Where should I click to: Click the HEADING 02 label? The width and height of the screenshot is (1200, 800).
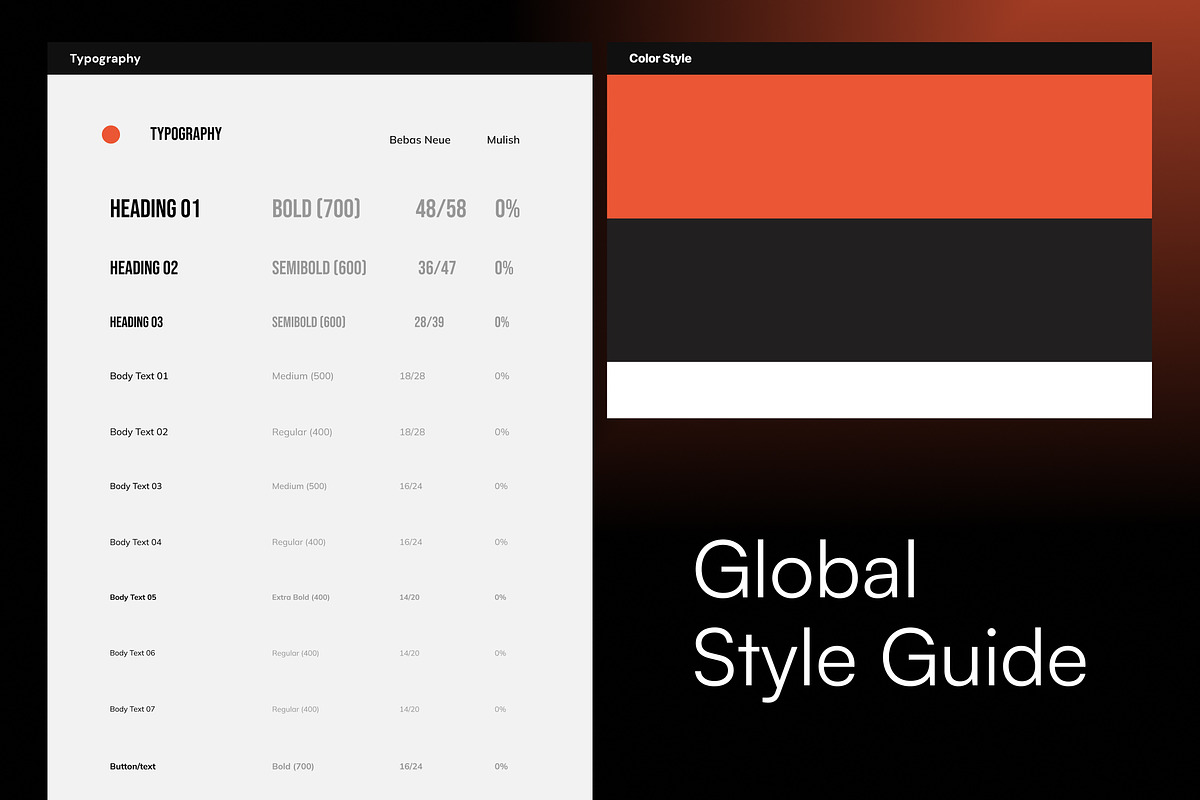coord(144,268)
